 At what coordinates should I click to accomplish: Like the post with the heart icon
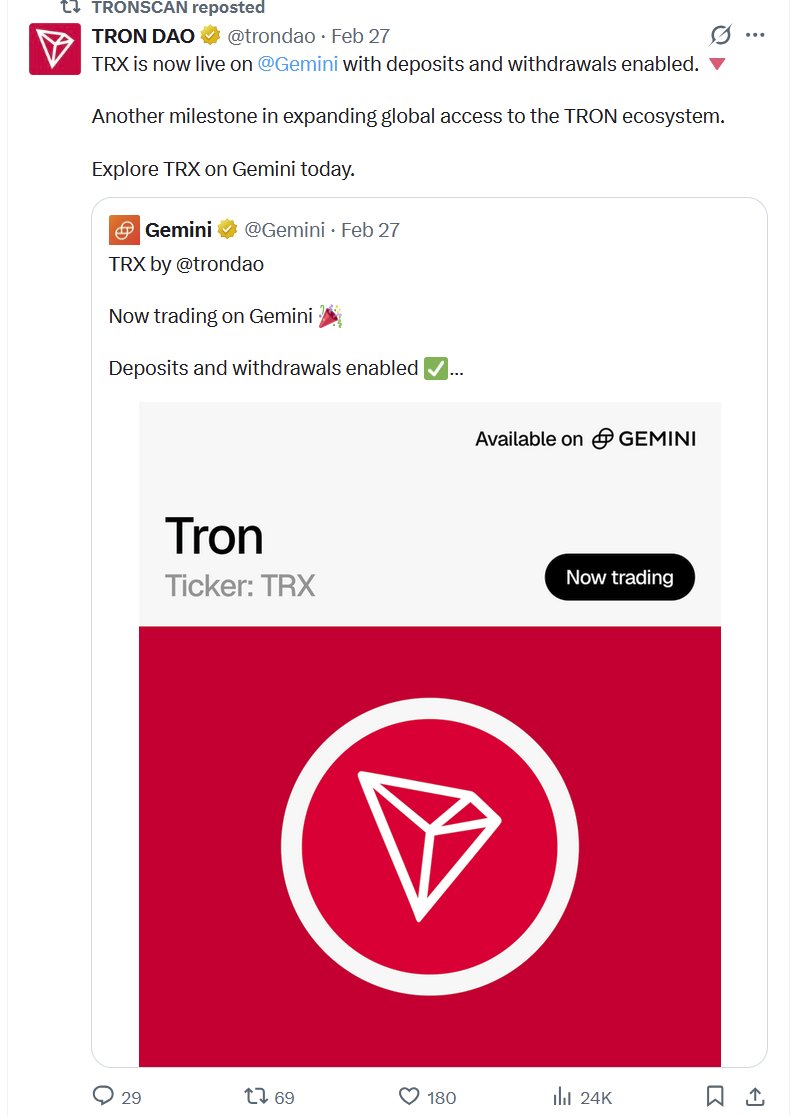(409, 1096)
